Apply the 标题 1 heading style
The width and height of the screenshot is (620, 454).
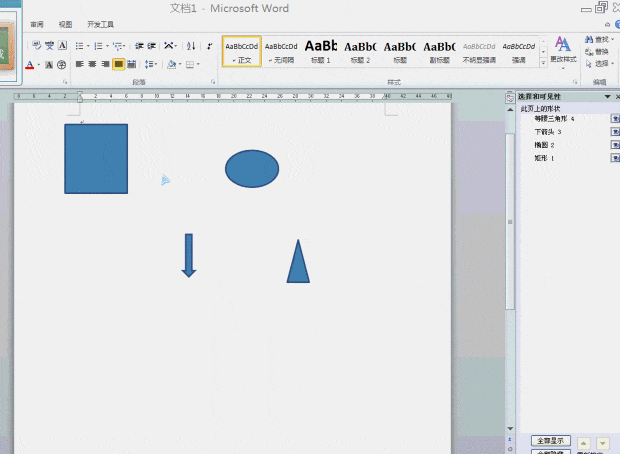pos(320,50)
